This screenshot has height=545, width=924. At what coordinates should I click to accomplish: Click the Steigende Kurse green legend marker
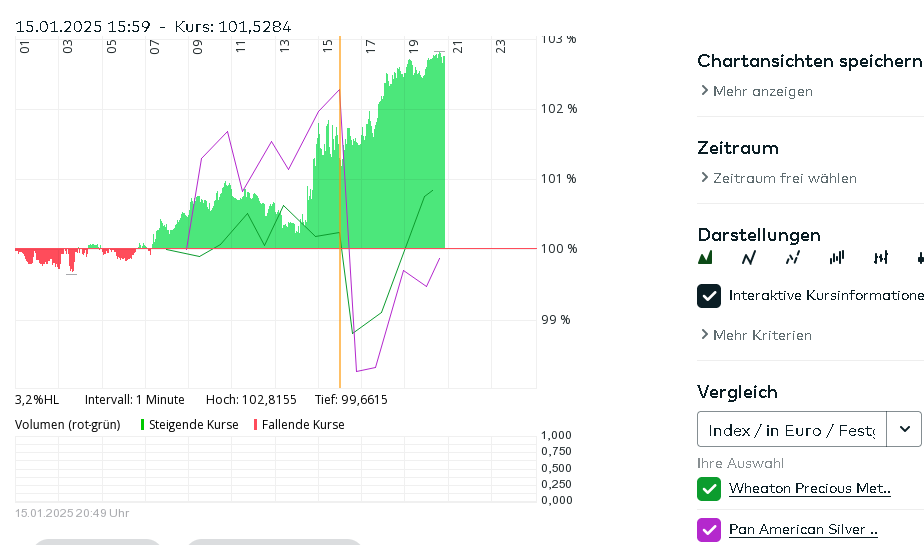point(143,425)
